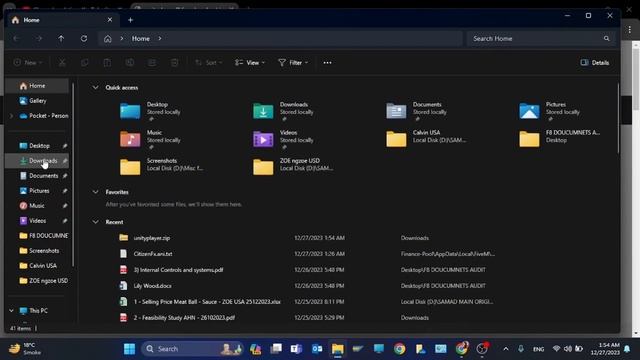
Task: Close the Home tab
Action: pyautogui.click(x=110, y=20)
